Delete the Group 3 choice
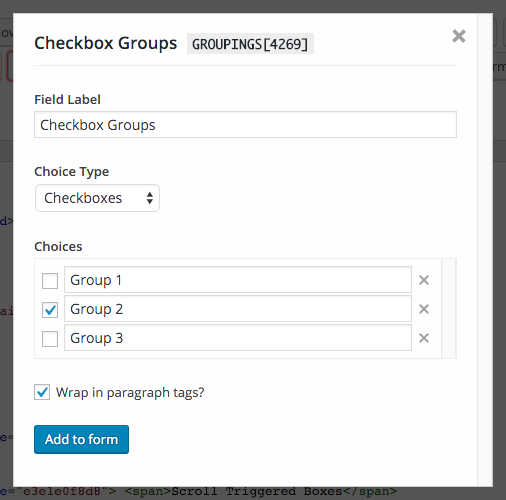The width and height of the screenshot is (506, 500). tap(424, 338)
